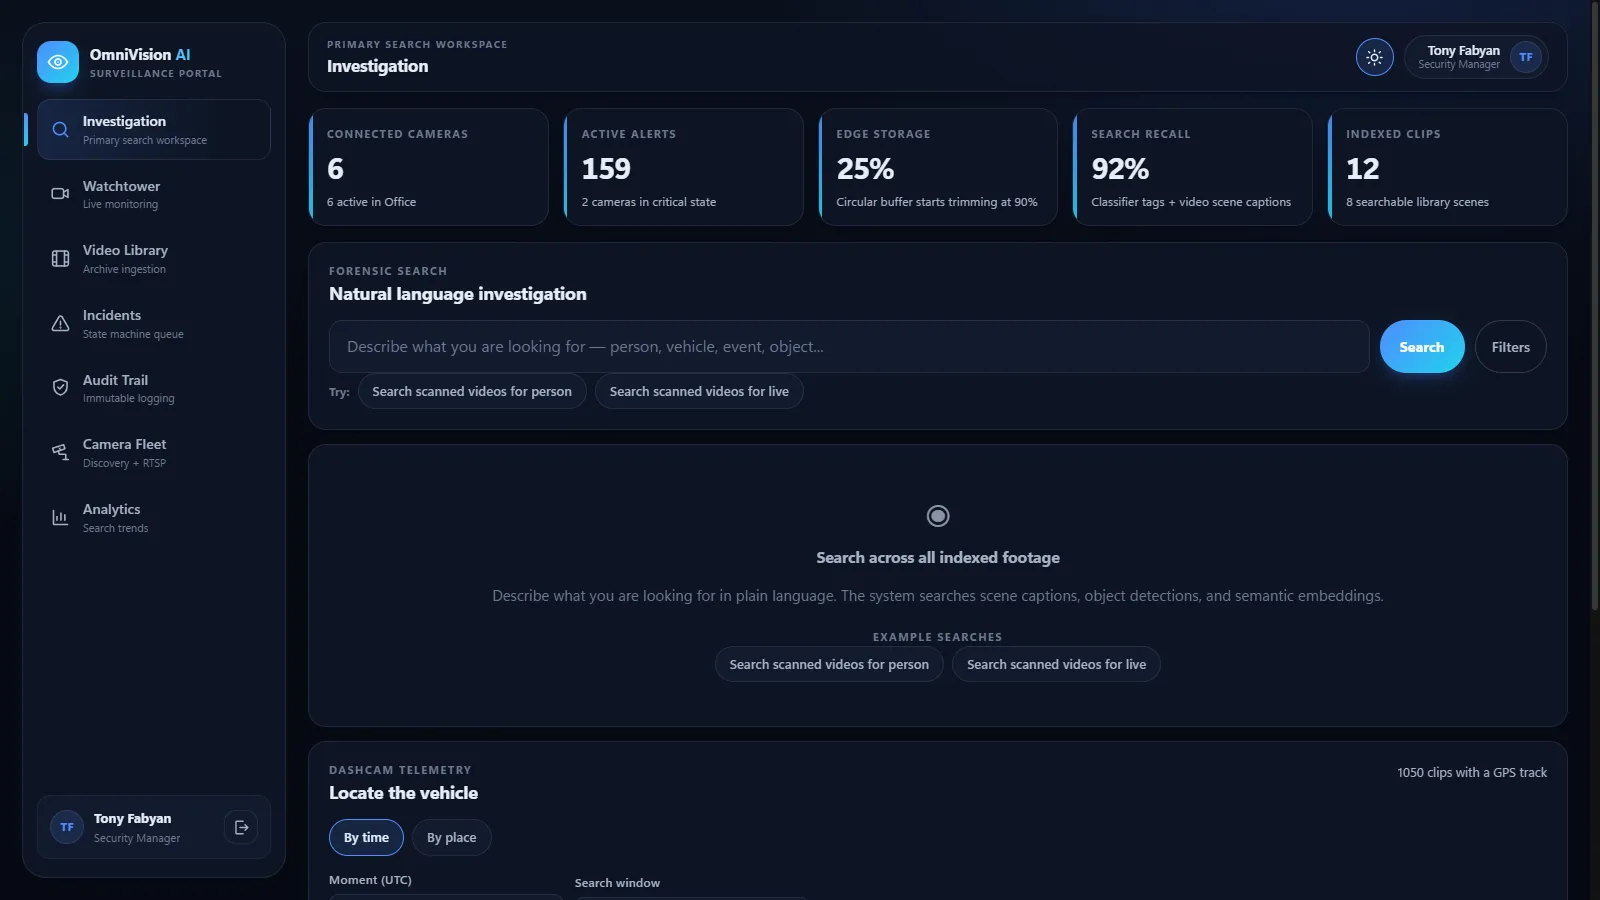The height and width of the screenshot is (900, 1600).
Task: Open the Filters panel
Action: pyautogui.click(x=1511, y=347)
